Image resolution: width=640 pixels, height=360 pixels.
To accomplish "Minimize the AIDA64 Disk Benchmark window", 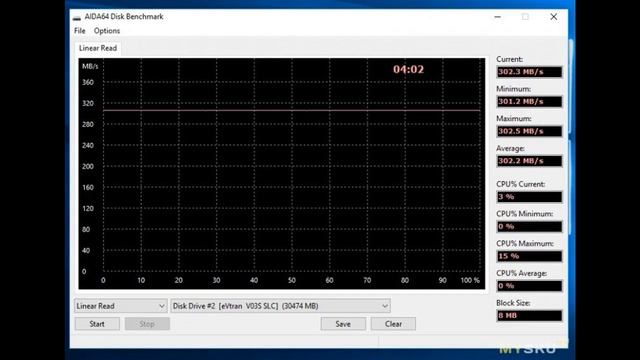I will [x=498, y=17].
